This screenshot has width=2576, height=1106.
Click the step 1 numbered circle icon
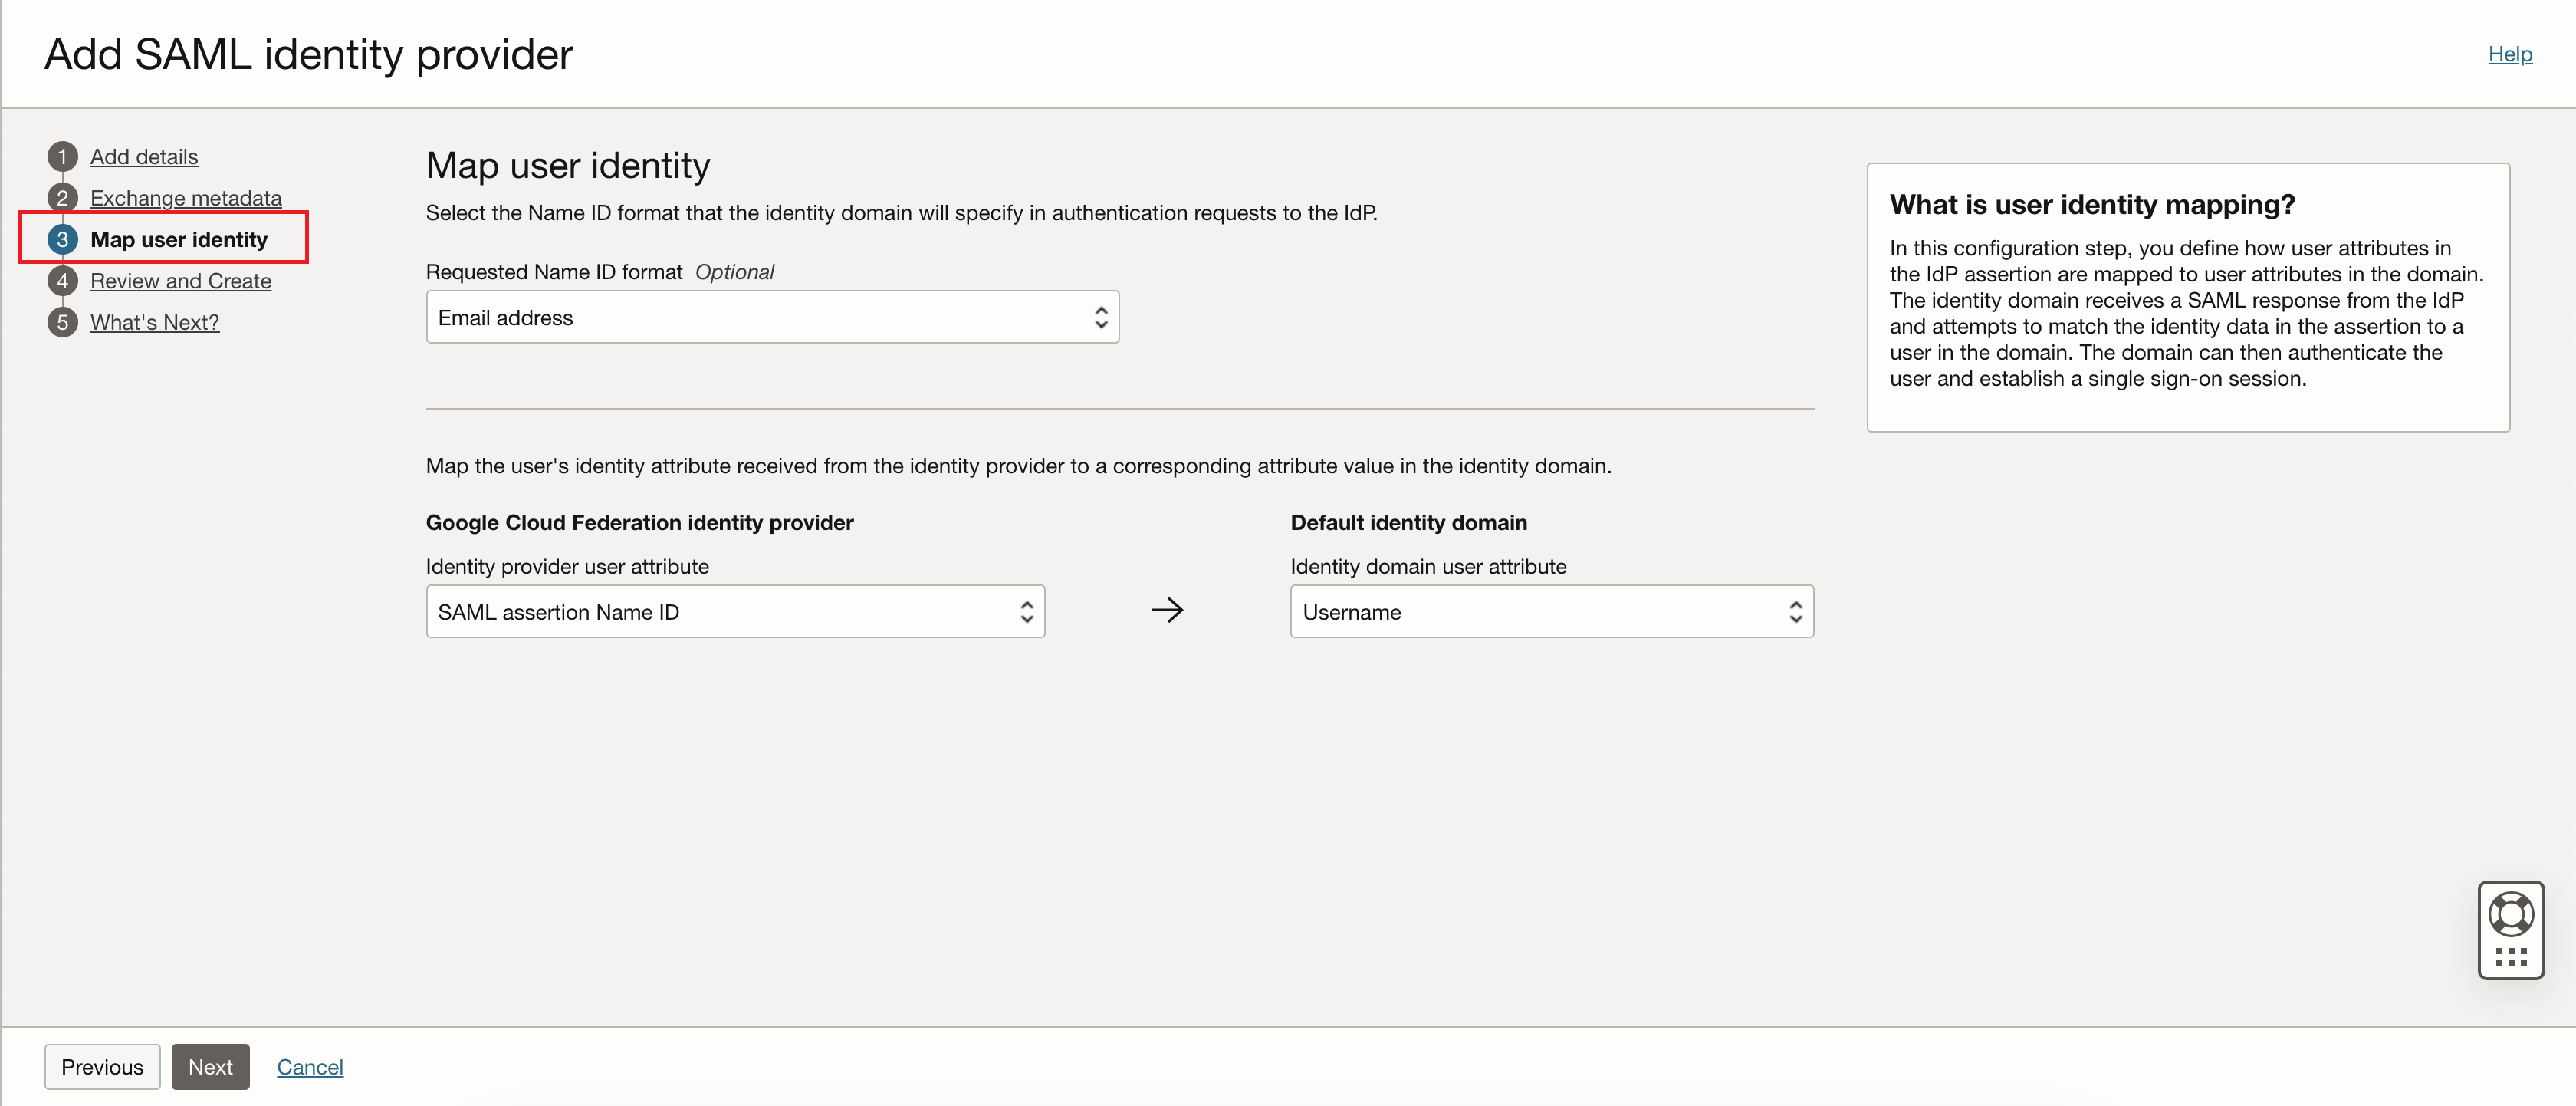pos(63,156)
